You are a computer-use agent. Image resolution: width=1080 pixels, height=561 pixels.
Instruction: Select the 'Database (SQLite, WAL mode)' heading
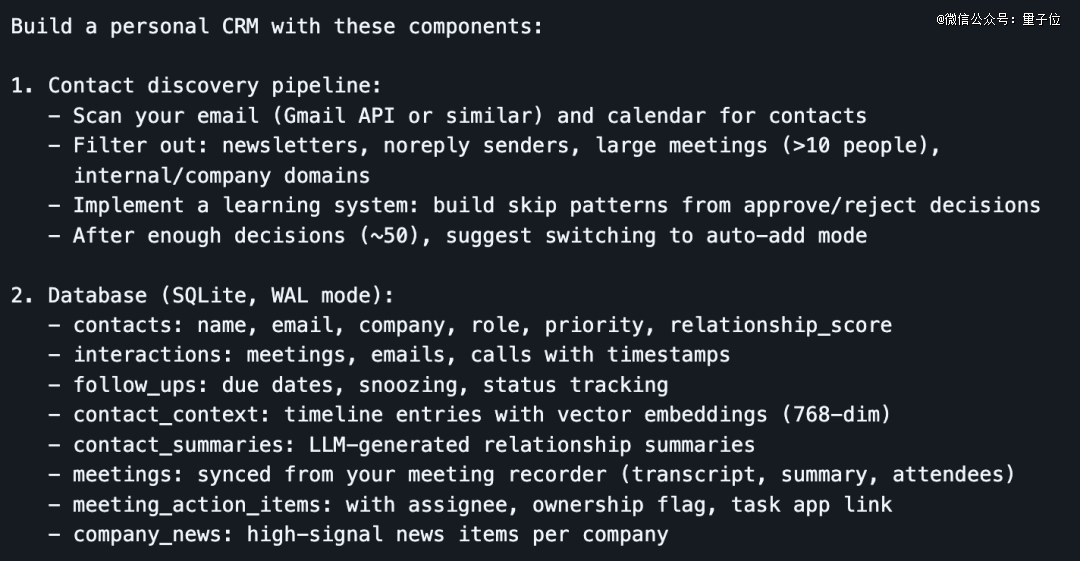[221, 296]
